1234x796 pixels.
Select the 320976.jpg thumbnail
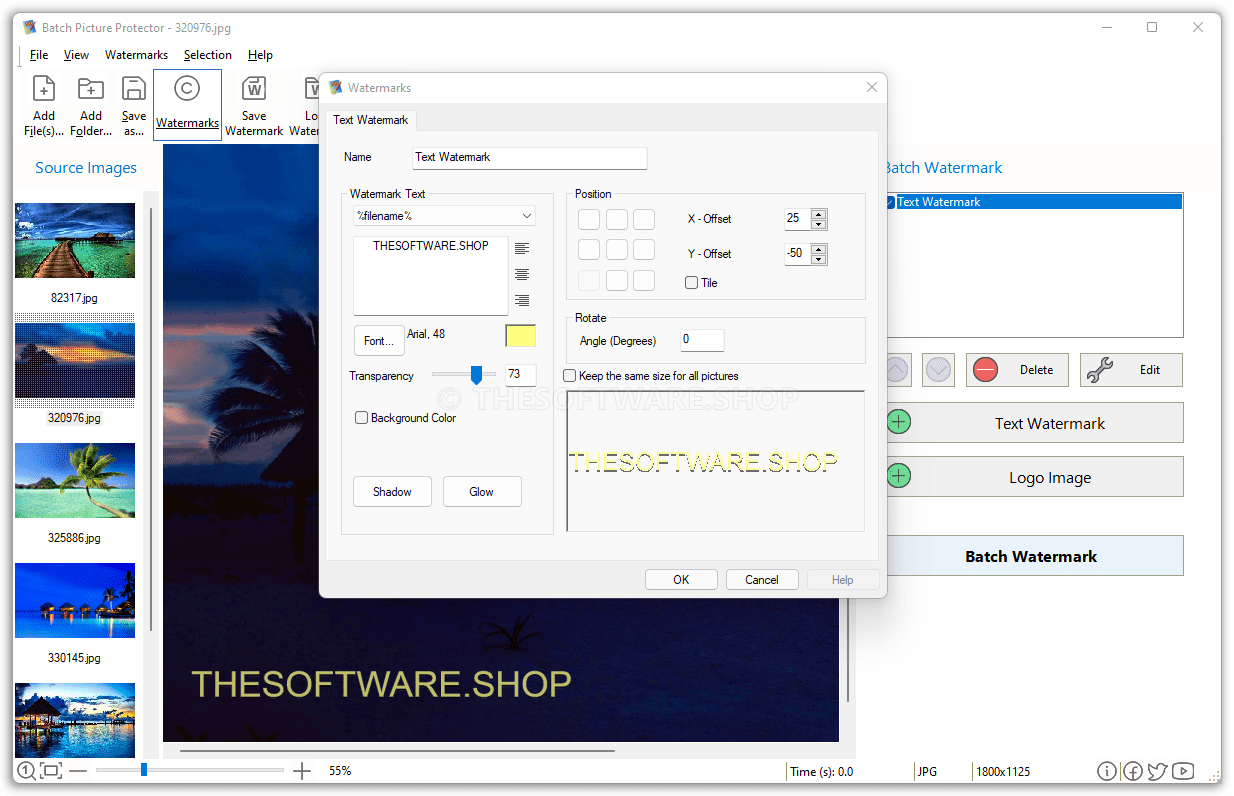pyautogui.click(x=75, y=361)
